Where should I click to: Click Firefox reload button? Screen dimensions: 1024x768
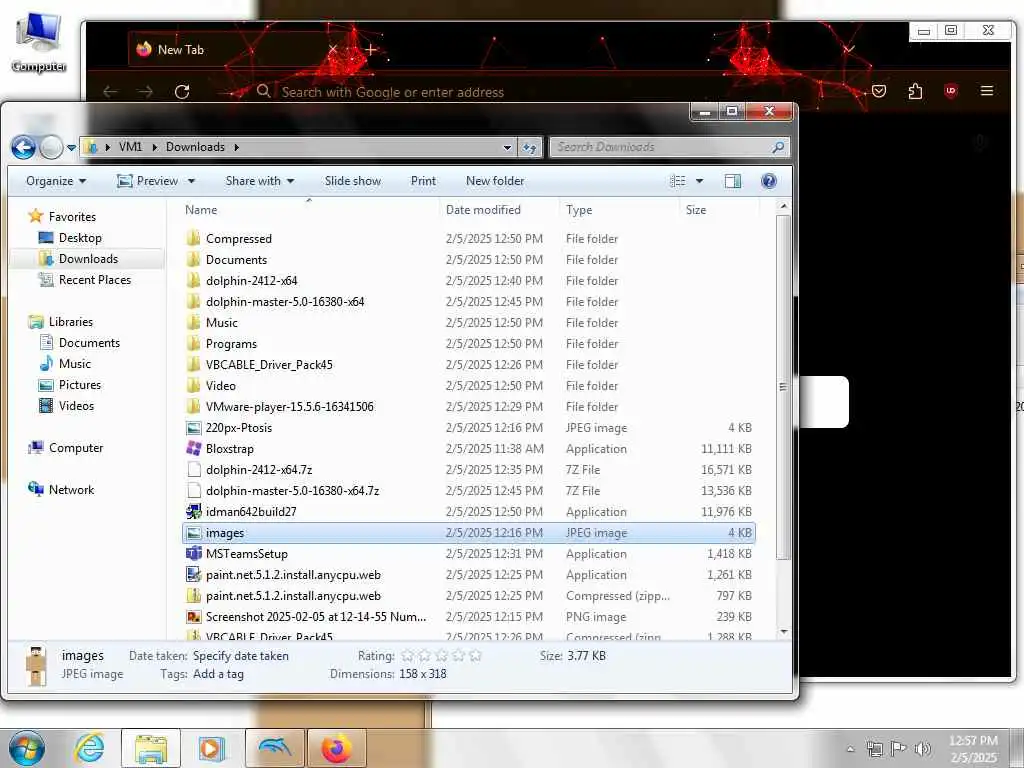coord(182,91)
